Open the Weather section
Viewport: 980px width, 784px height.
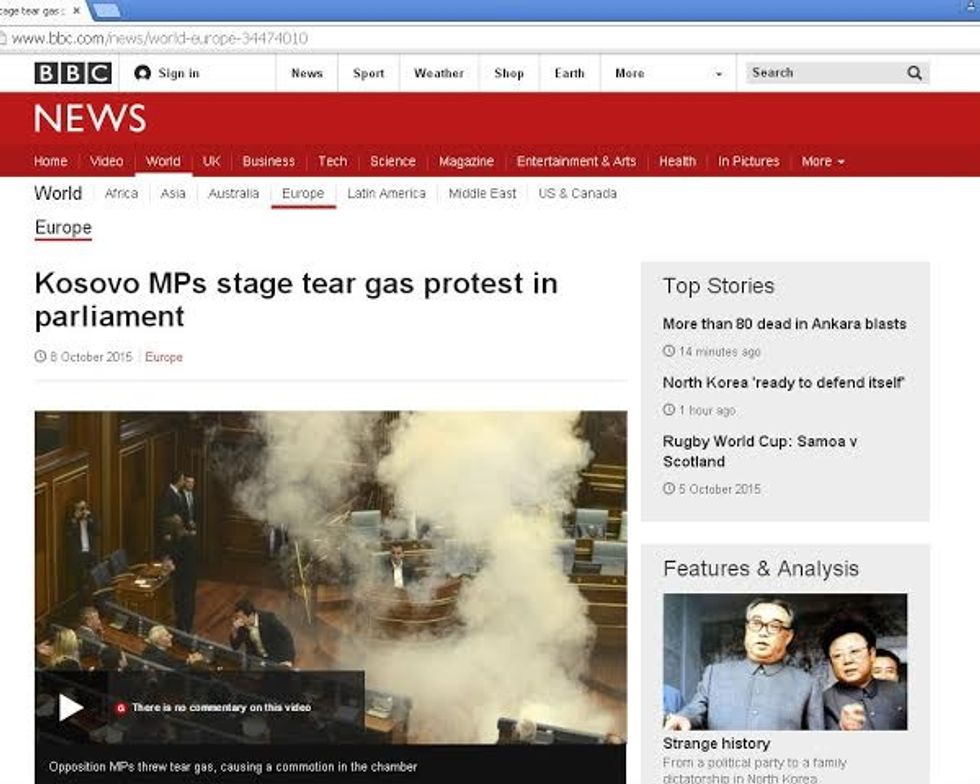tap(439, 73)
